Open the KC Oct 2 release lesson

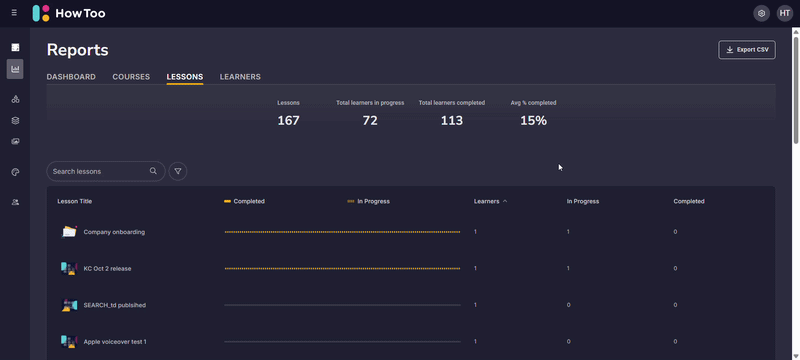[107, 269]
